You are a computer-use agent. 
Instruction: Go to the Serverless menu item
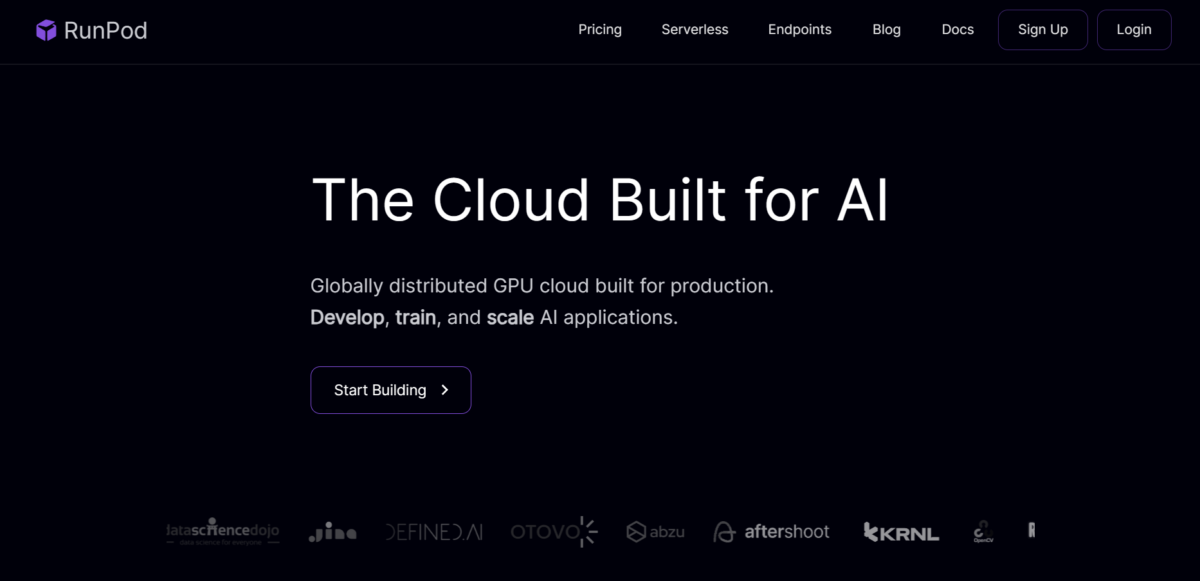(x=695, y=30)
